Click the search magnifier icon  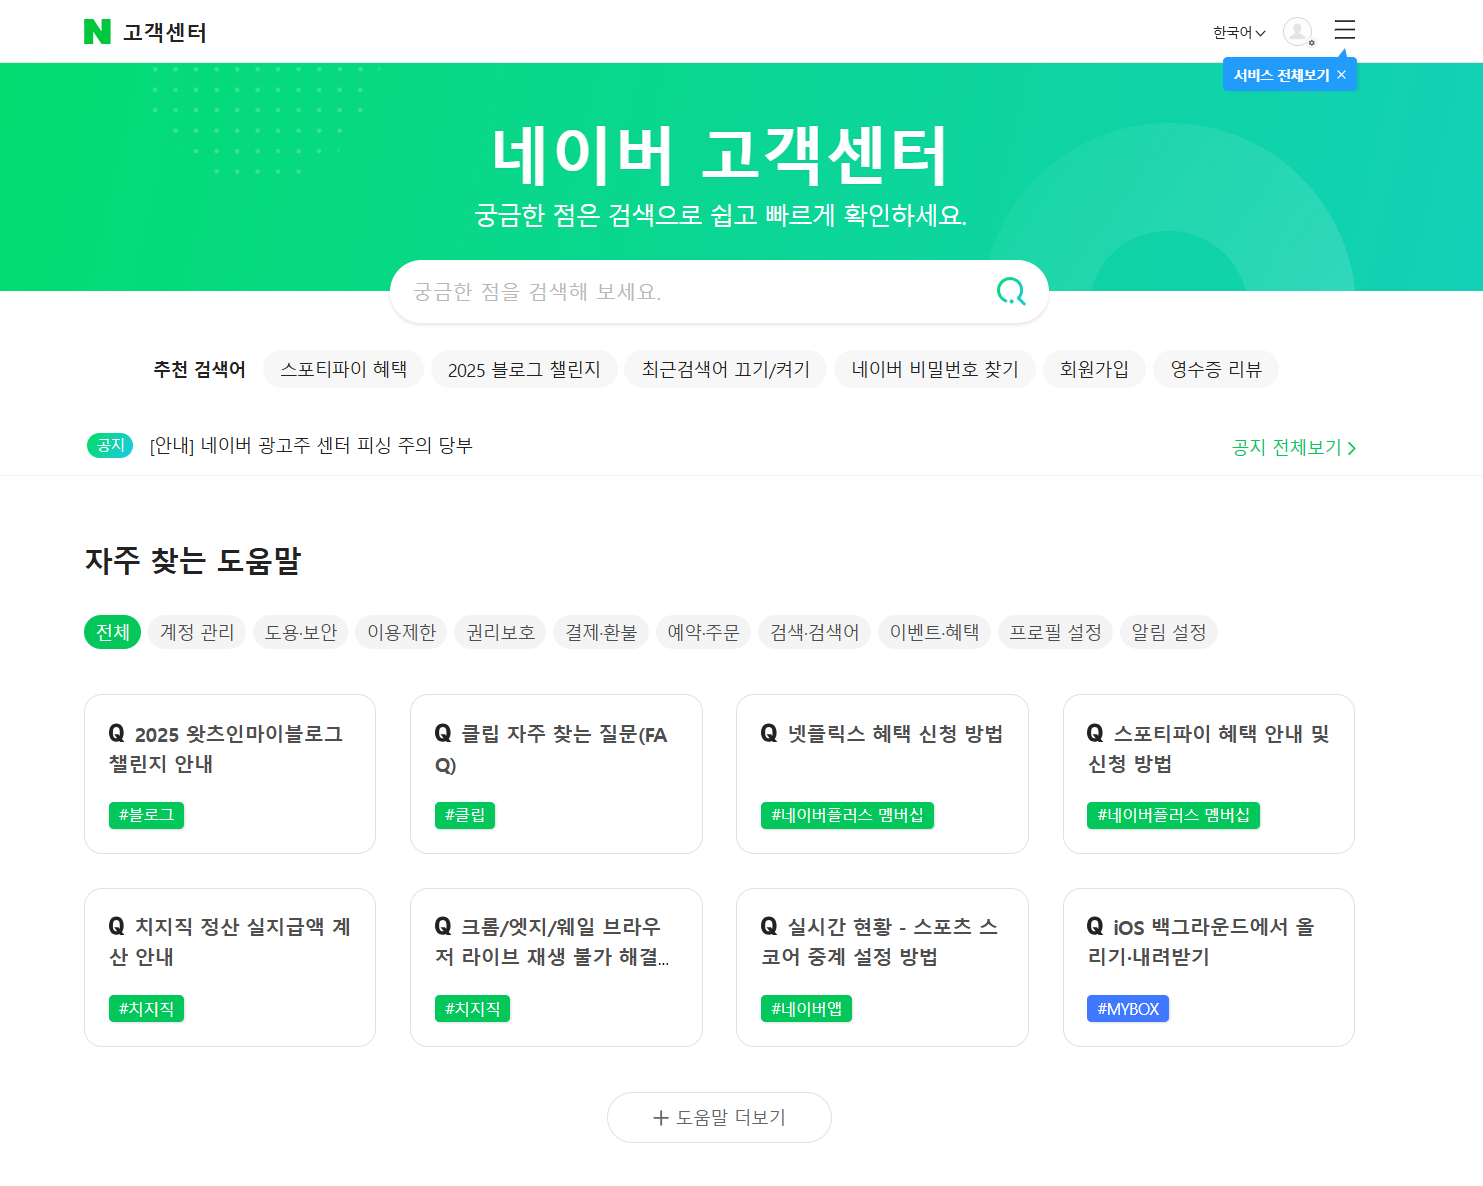(x=1012, y=291)
